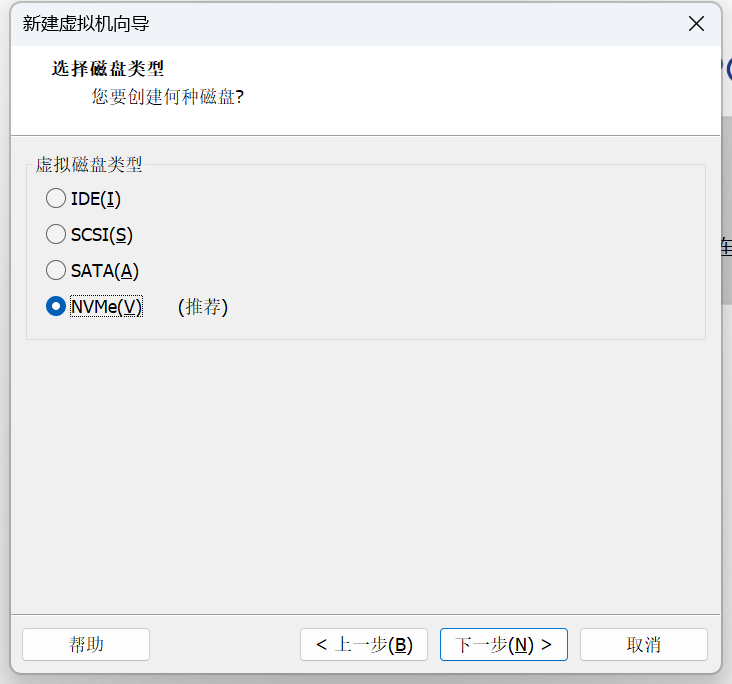Click the 新建虚拟机向导 title bar text

click(x=86, y=23)
